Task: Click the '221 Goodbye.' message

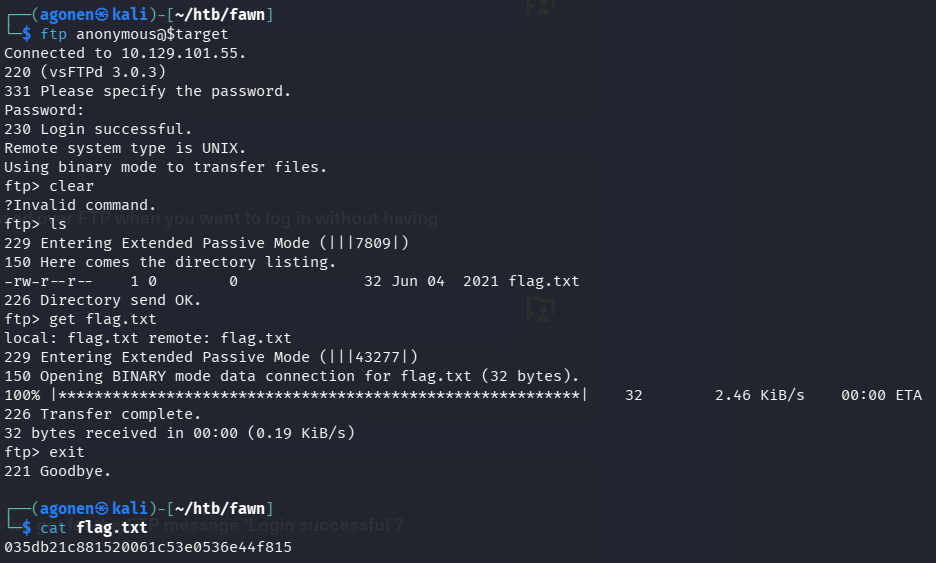Action: tap(58, 471)
